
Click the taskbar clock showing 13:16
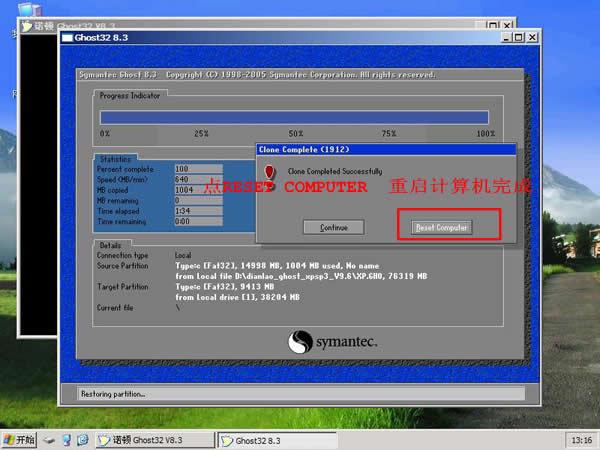[578, 439]
